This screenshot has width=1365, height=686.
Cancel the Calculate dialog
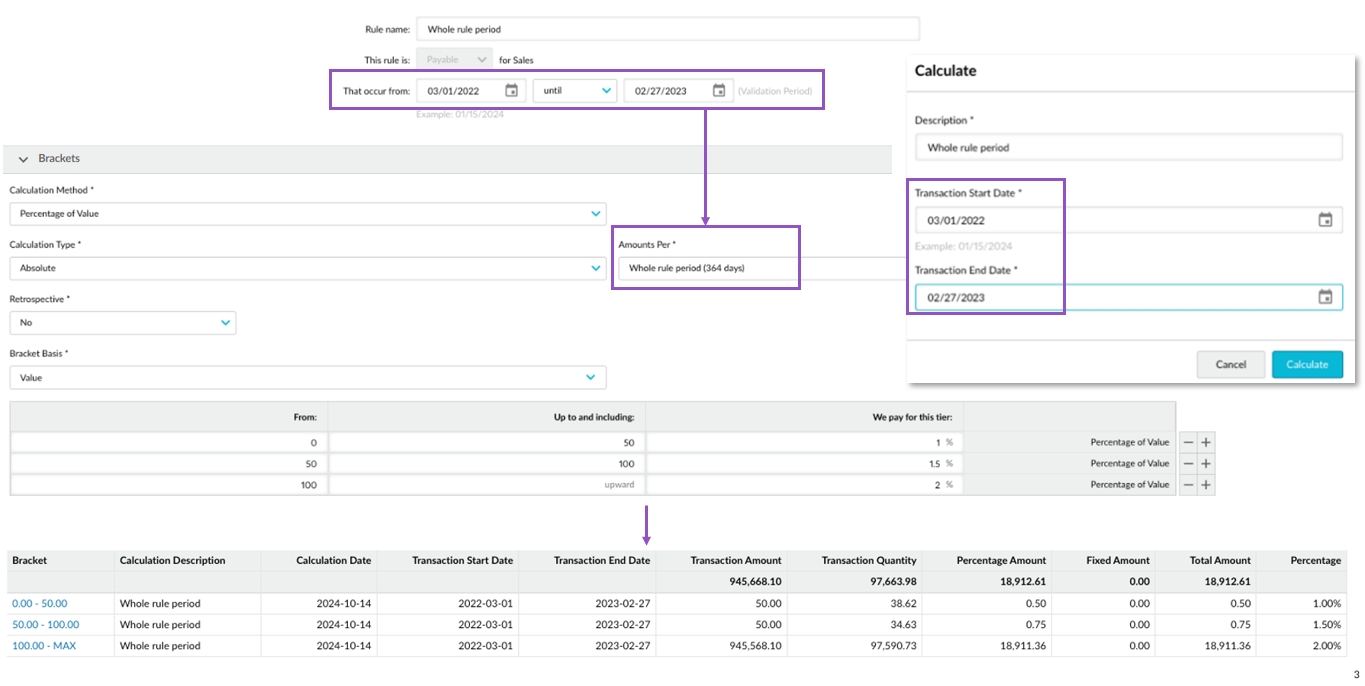tap(1230, 365)
